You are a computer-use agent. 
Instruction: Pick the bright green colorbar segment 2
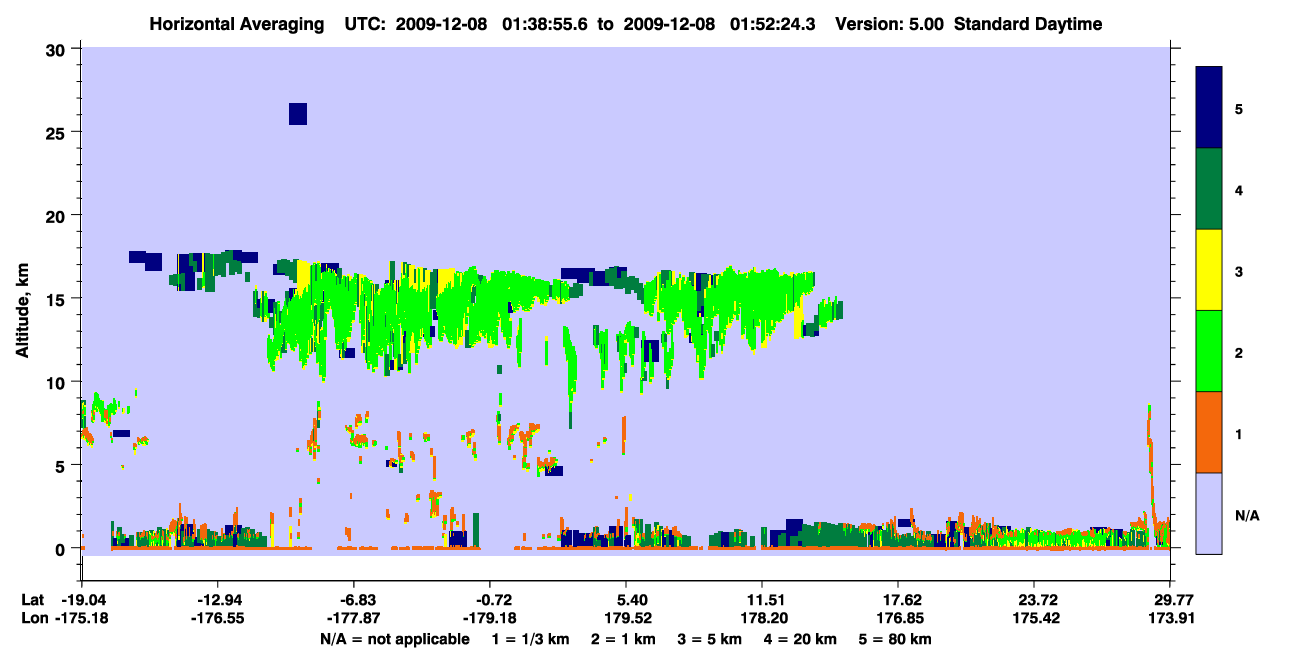coord(1209,351)
